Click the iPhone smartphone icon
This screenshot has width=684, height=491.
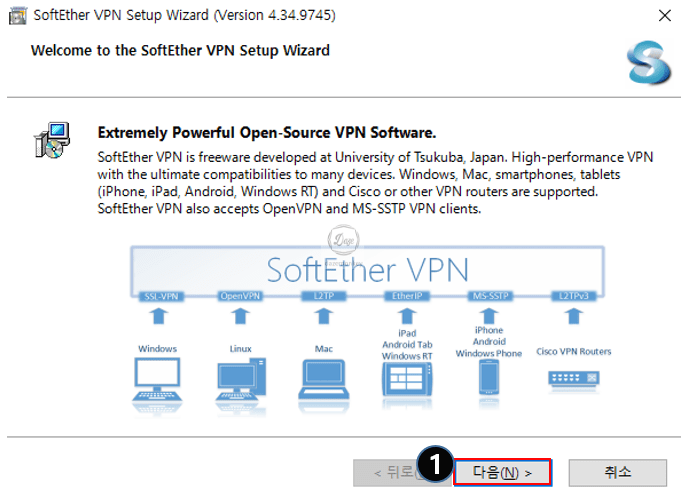click(489, 377)
